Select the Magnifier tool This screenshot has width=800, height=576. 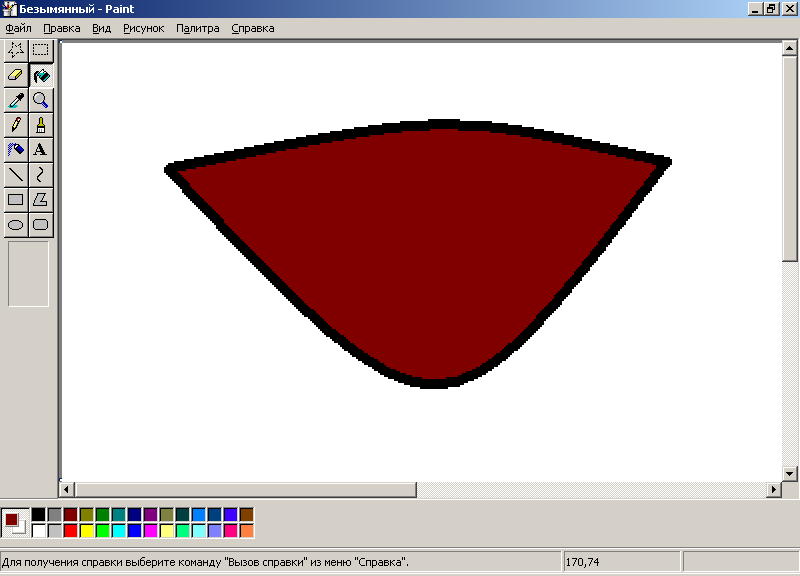(41, 100)
